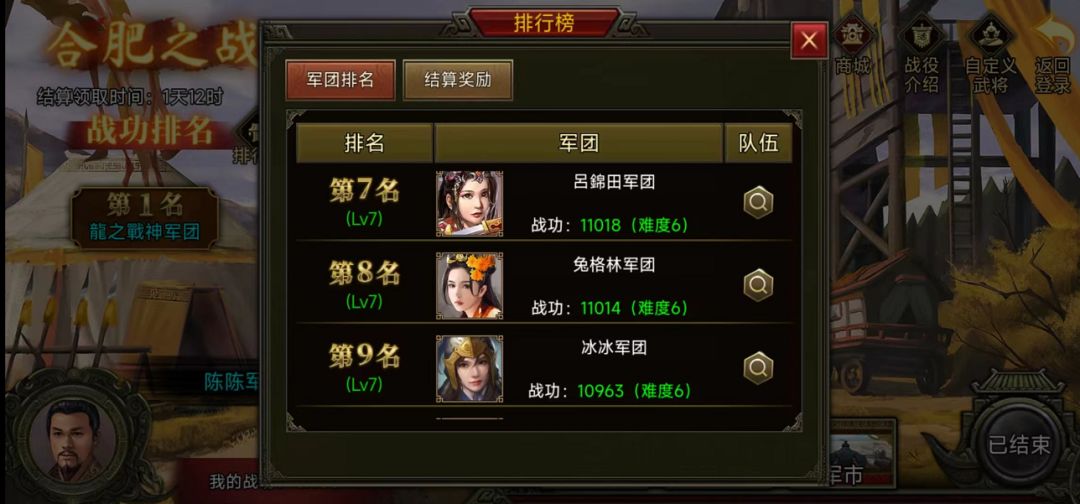Click the 排名 column header
This screenshot has height=504, width=1080.
tap(364, 143)
